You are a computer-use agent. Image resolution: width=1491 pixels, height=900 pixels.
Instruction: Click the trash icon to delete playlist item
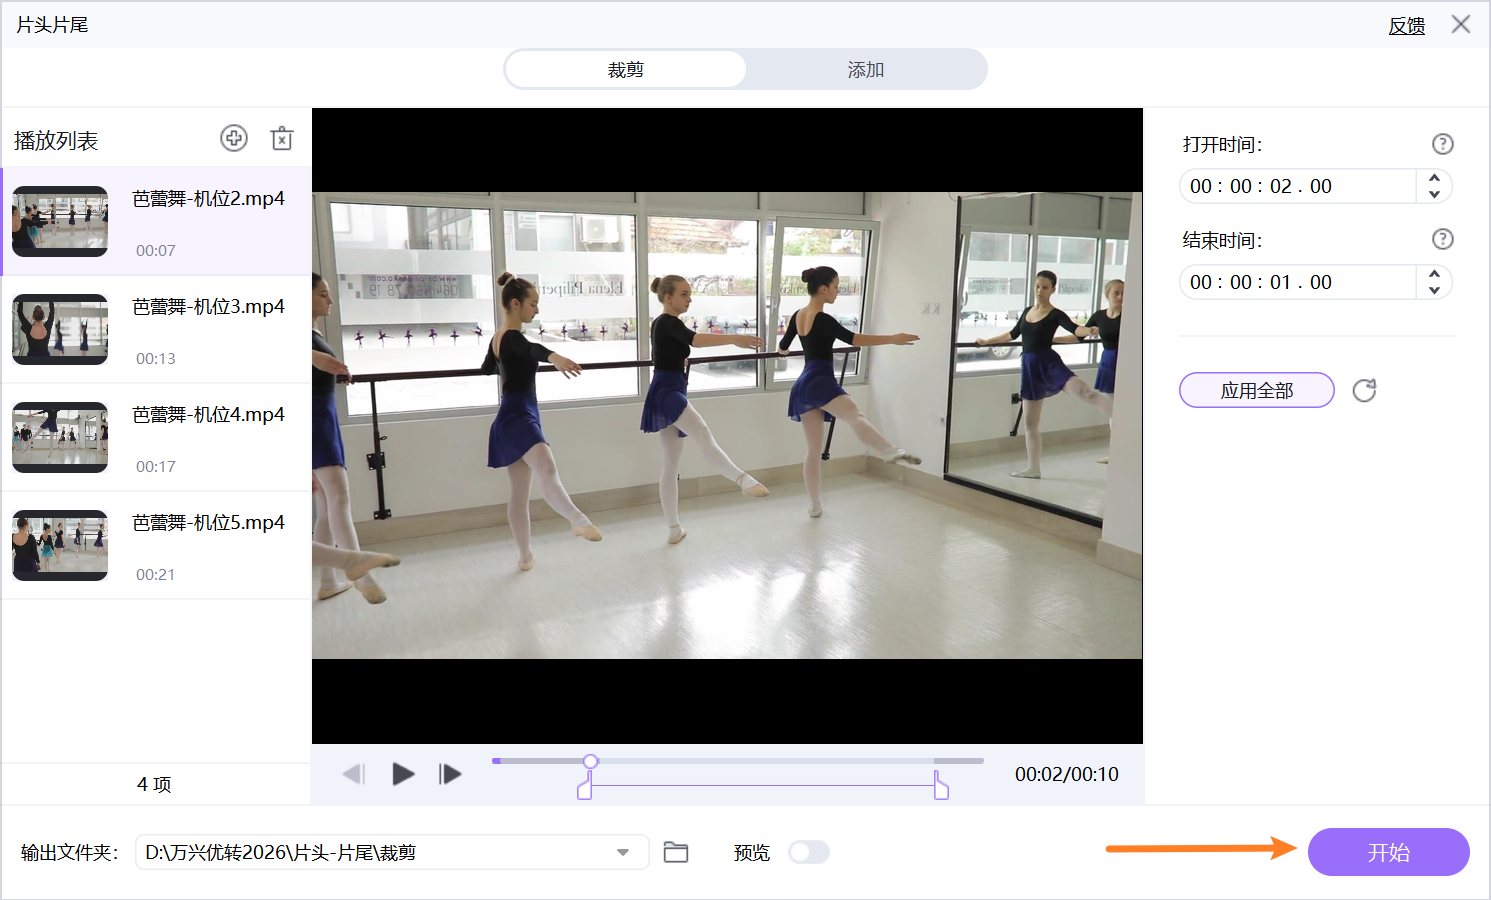pos(282,139)
